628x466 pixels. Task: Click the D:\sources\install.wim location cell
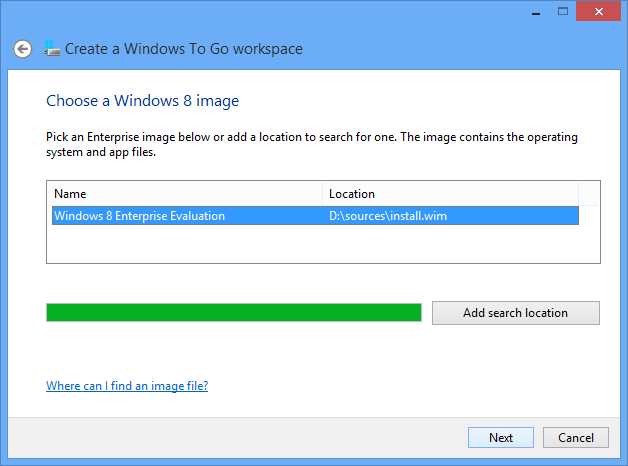pyautogui.click(x=390, y=216)
